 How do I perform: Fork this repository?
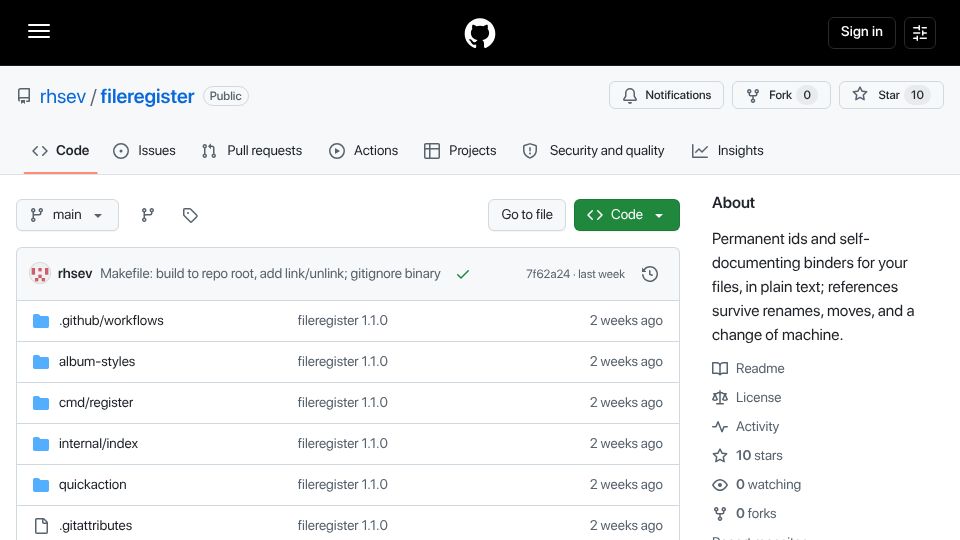(x=781, y=95)
